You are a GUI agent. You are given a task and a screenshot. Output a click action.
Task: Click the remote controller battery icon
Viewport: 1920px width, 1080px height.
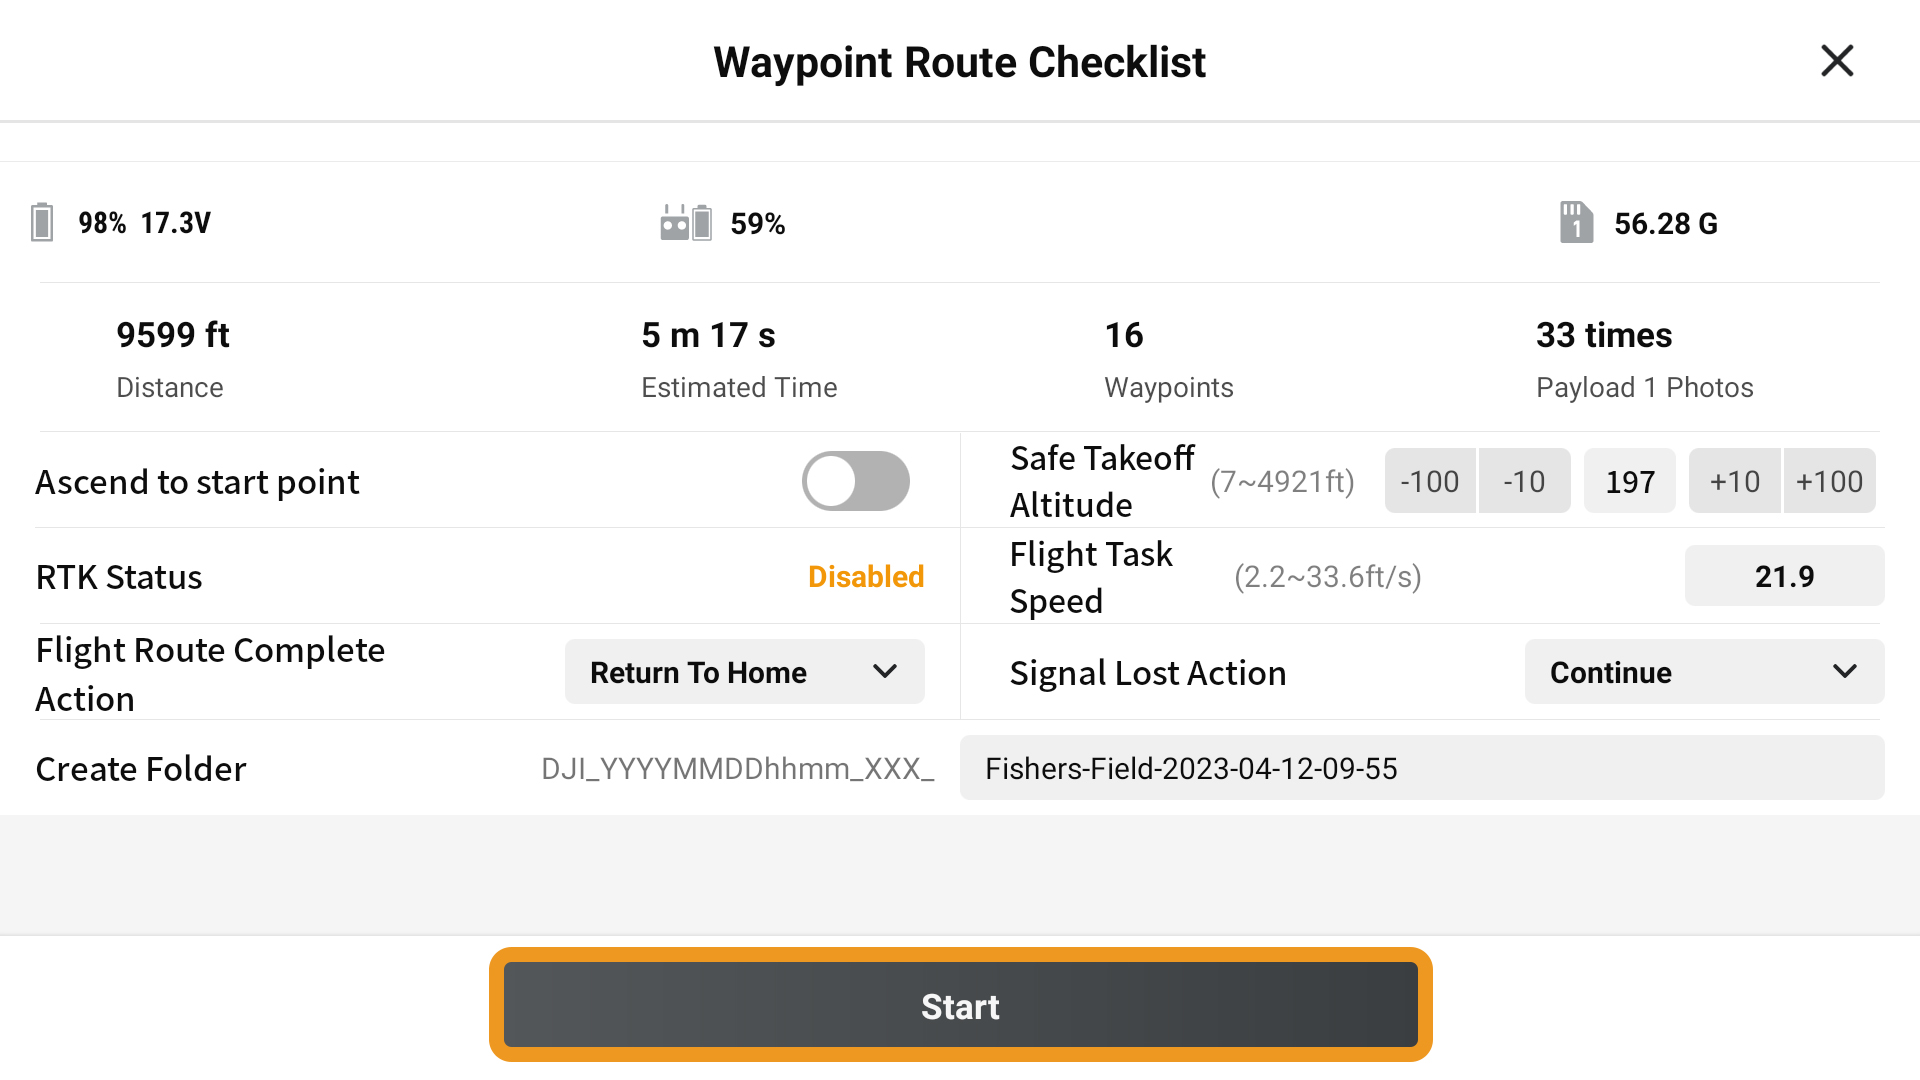686,222
